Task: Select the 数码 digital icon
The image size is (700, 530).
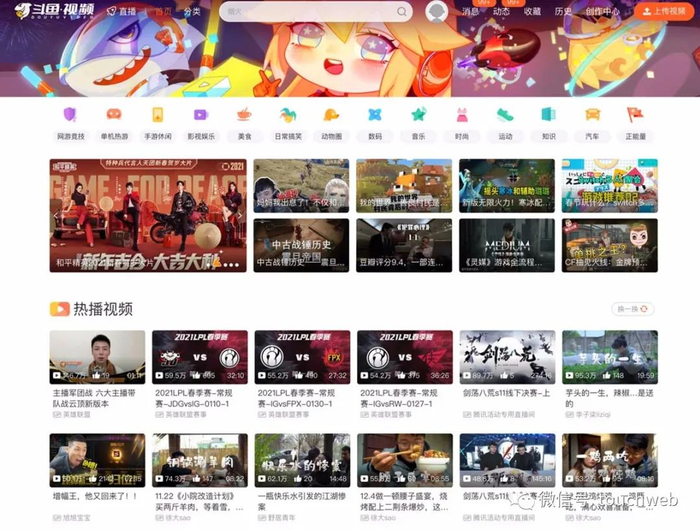Action: tap(375, 115)
